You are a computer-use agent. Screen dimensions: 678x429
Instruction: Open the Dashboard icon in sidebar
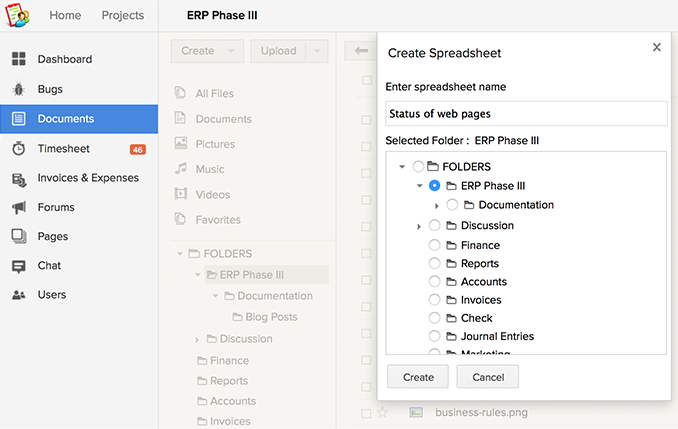pos(19,60)
